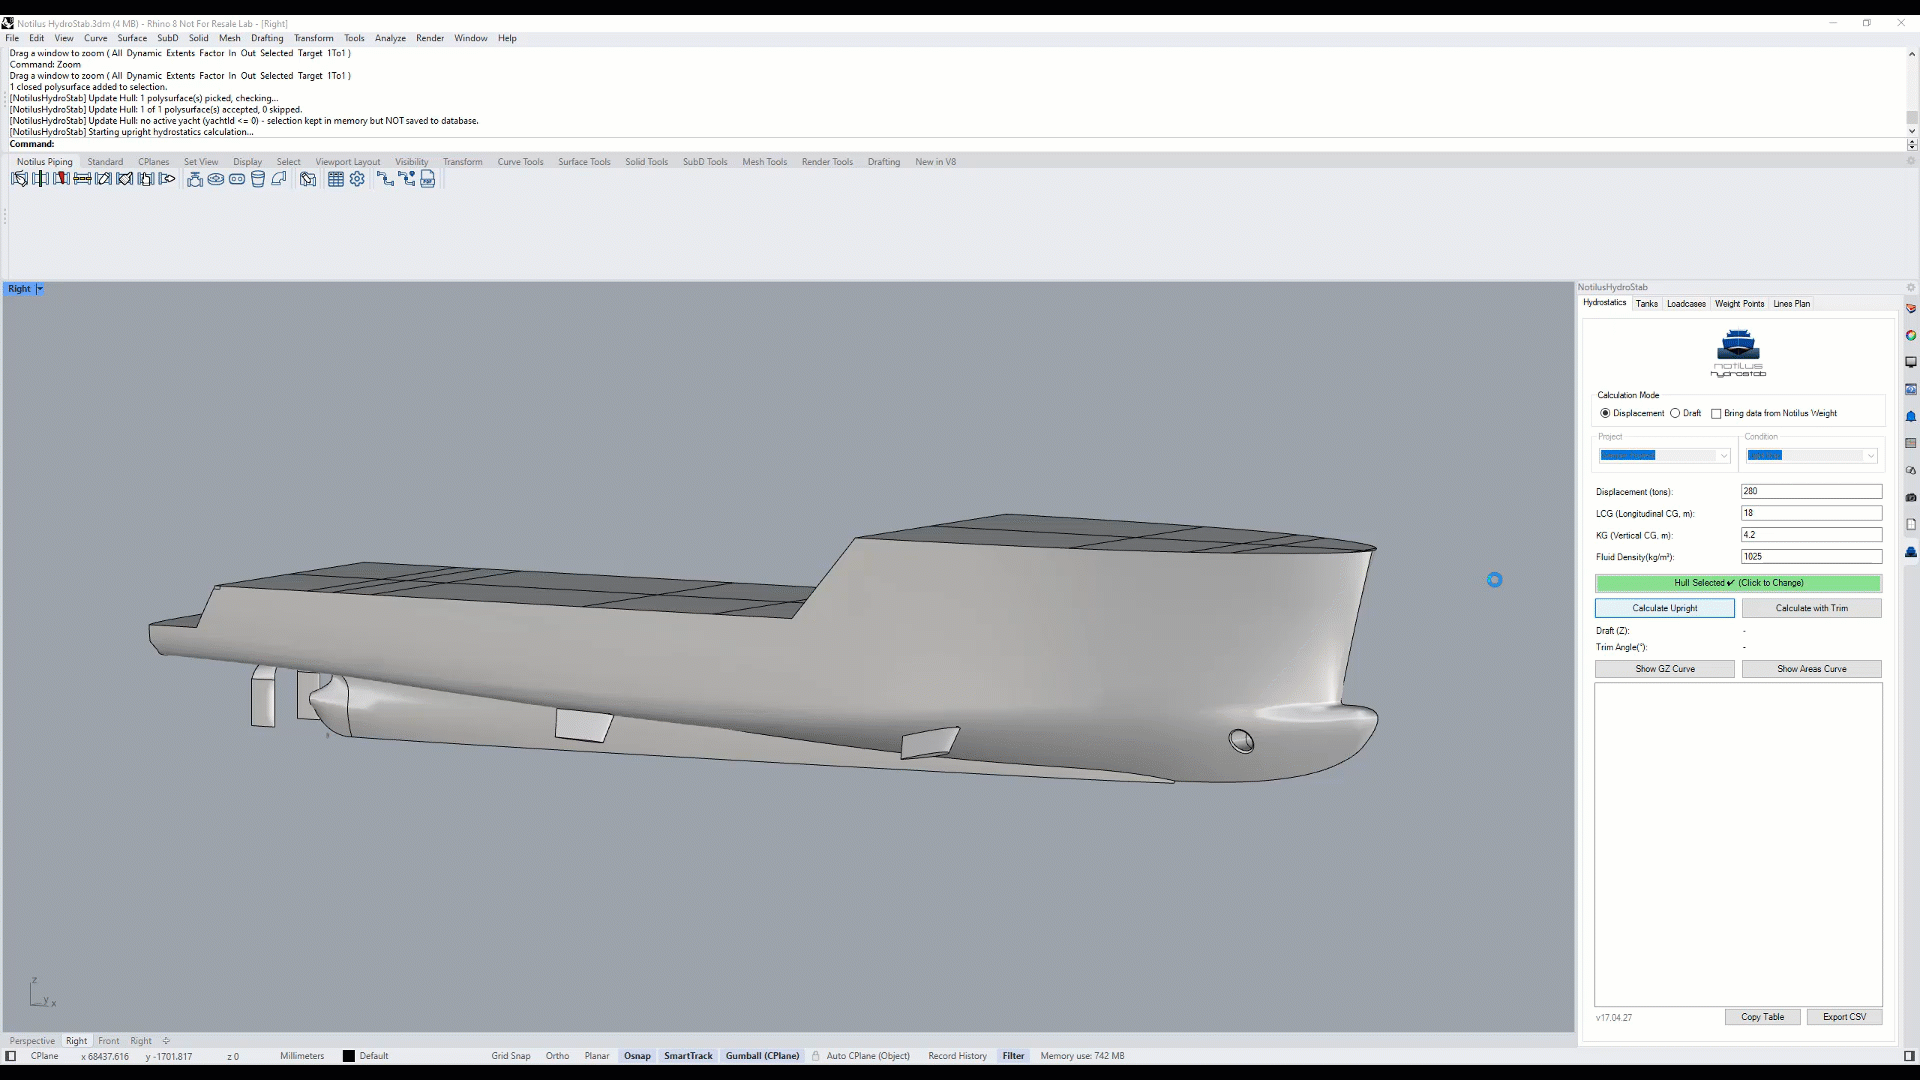This screenshot has height=1080, width=1920.
Task: Open the Right viewport title dropdown arrow
Action: pyautogui.click(x=40, y=289)
